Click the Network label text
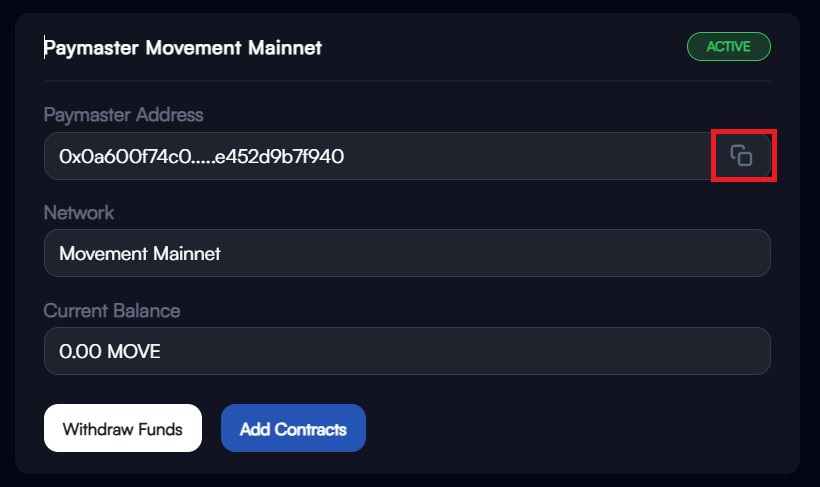This screenshot has width=820, height=487. (78, 213)
